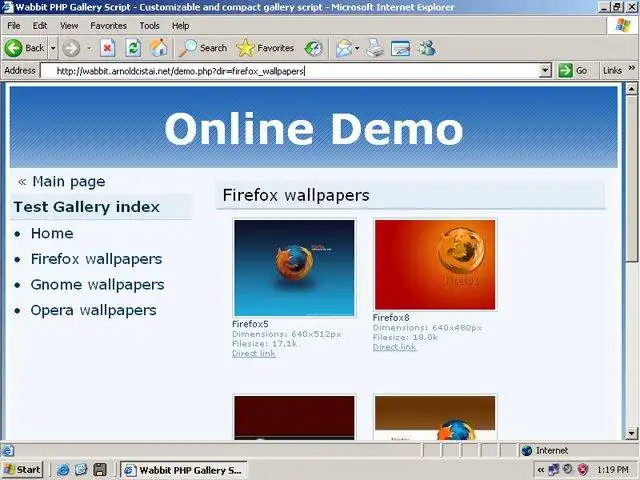Open the Tools menu
Image resolution: width=640 pixels, height=480 pixels.
pos(149,26)
